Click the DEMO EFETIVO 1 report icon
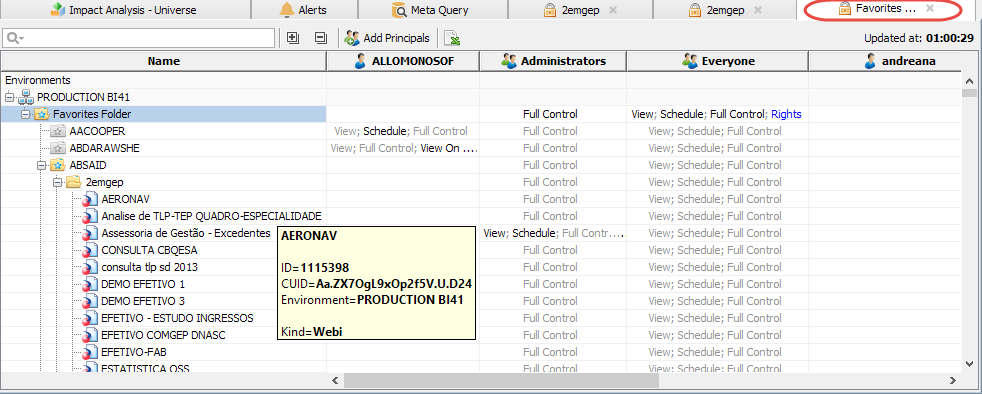 90,284
